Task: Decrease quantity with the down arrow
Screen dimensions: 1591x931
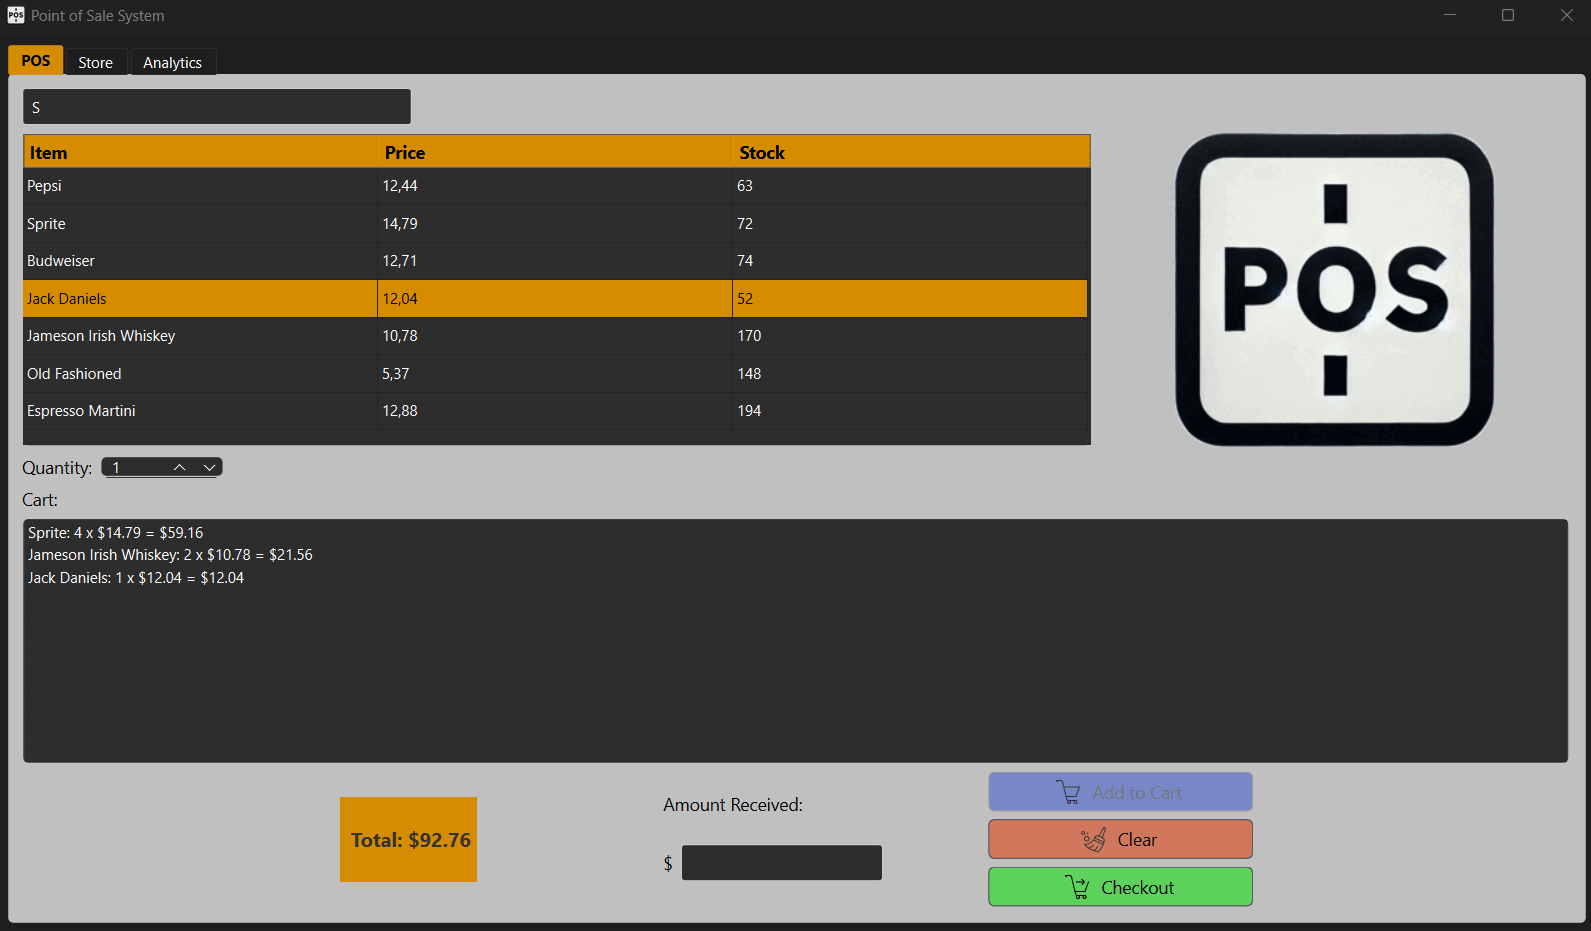Action: coord(209,468)
